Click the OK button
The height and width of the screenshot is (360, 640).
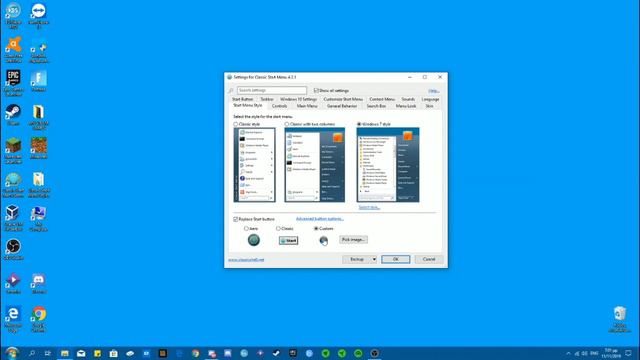pyautogui.click(x=396, y=259)
